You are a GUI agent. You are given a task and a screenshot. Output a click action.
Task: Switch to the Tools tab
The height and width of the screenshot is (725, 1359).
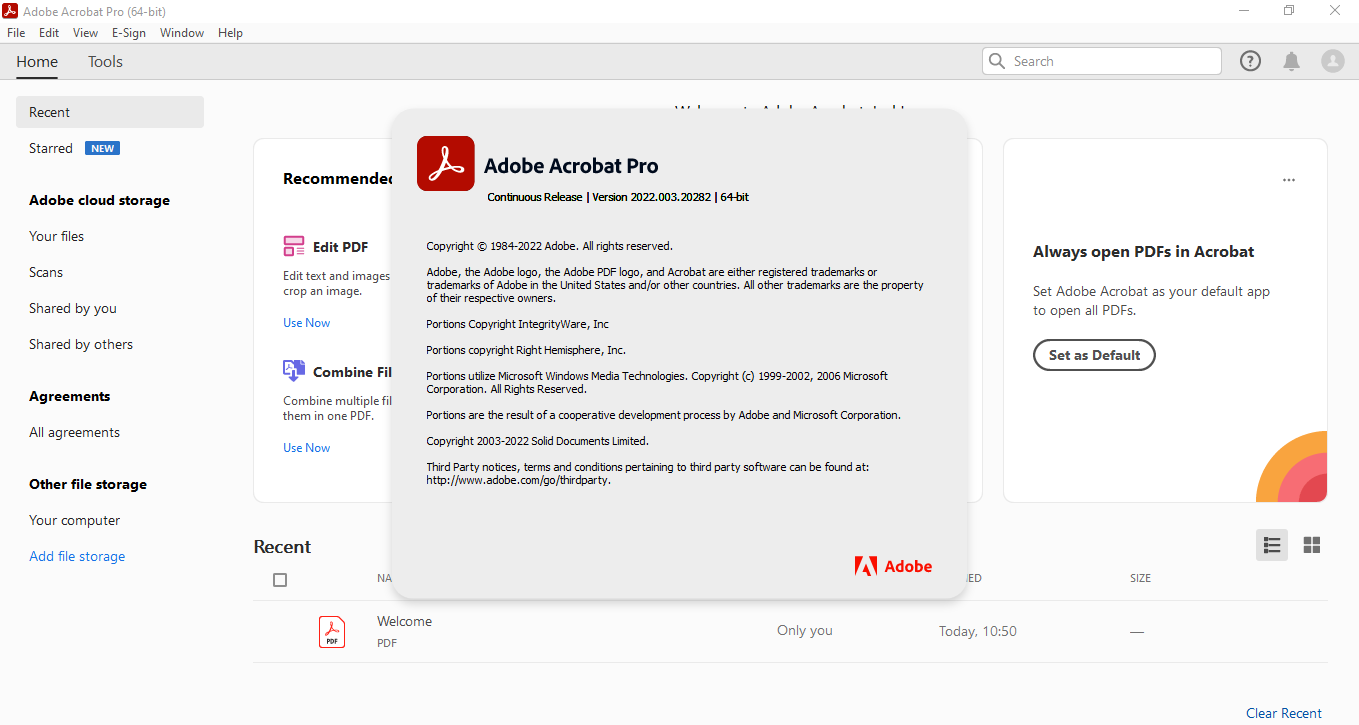[105, 62]
